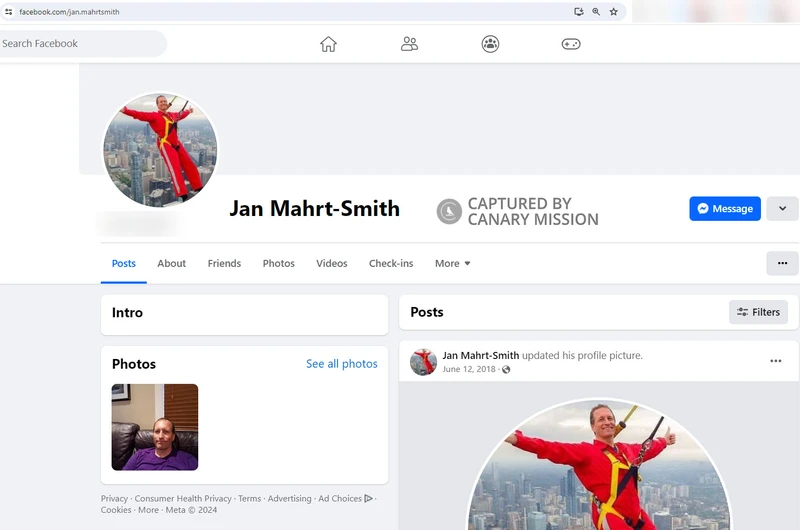Viewport: 800px width, 530px height.
Task: Select the Posts tab
Action: coord(123,263)
